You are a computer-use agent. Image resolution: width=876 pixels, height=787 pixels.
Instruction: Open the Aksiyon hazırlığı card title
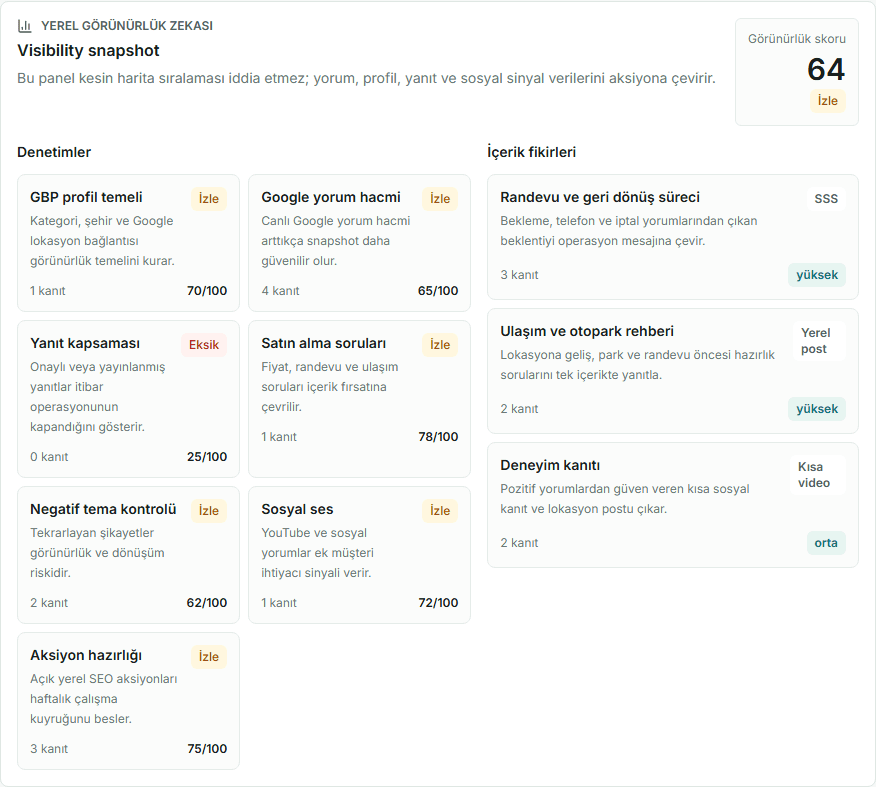(86, 655)
